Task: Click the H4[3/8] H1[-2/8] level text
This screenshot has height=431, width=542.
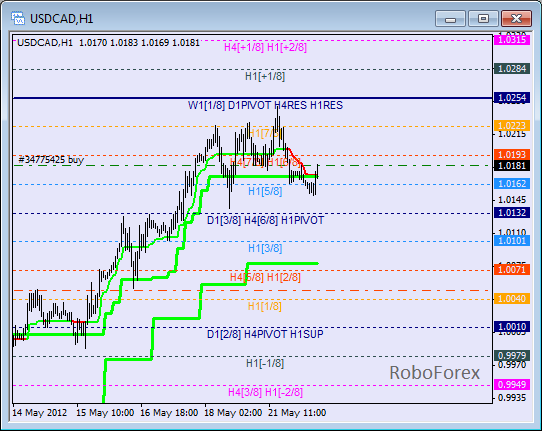Action: [265, 392]
